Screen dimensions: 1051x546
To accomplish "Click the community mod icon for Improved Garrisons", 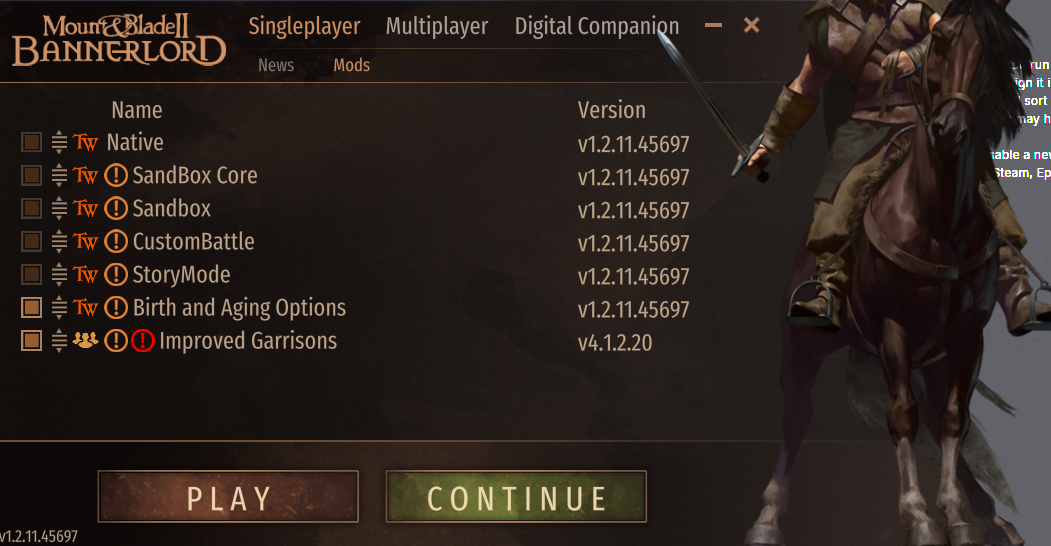I will 85,340.
